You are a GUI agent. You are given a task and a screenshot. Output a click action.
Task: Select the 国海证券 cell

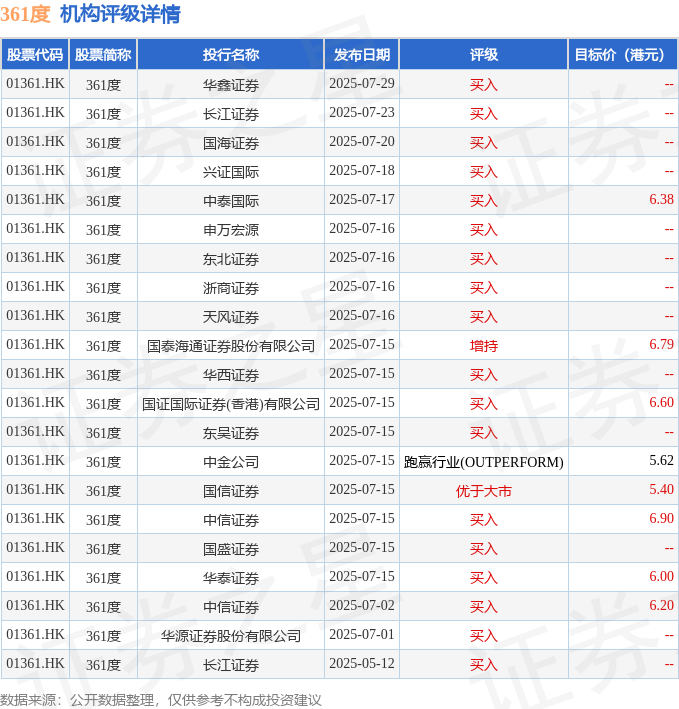click(x=231, y=143)
